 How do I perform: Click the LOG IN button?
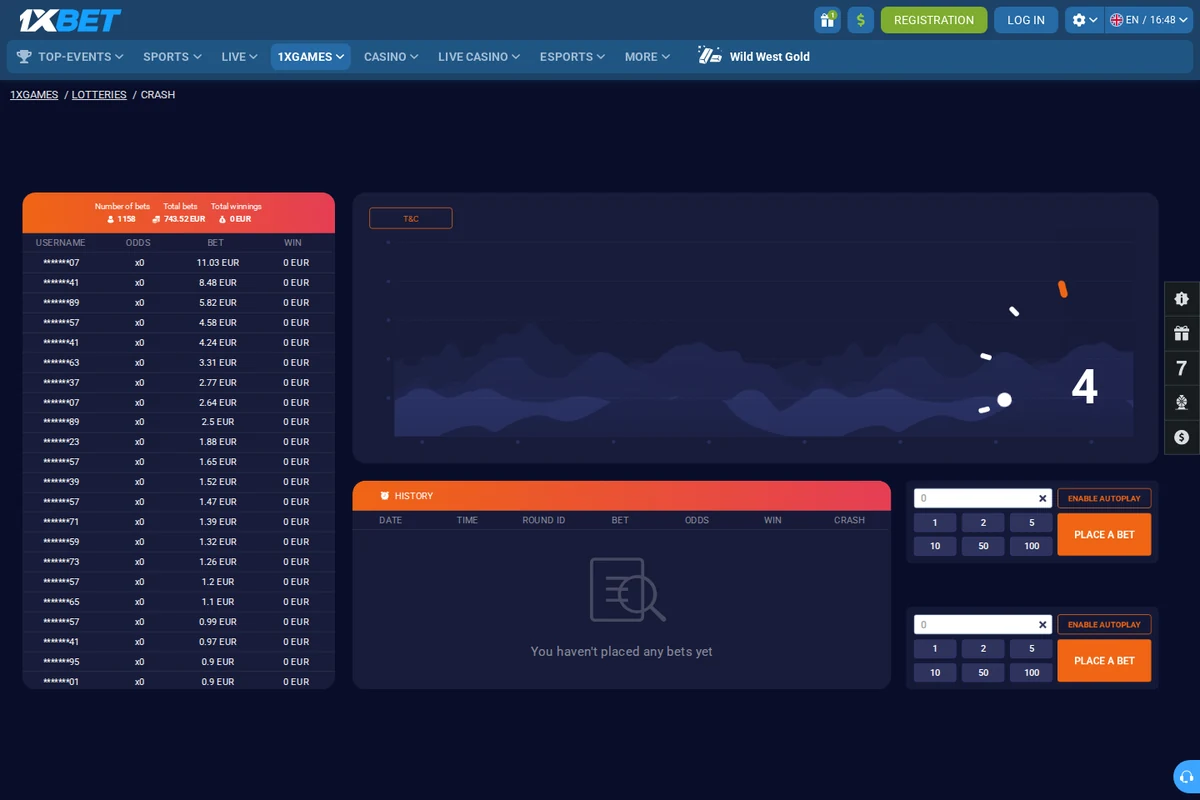coord(1026,20)
